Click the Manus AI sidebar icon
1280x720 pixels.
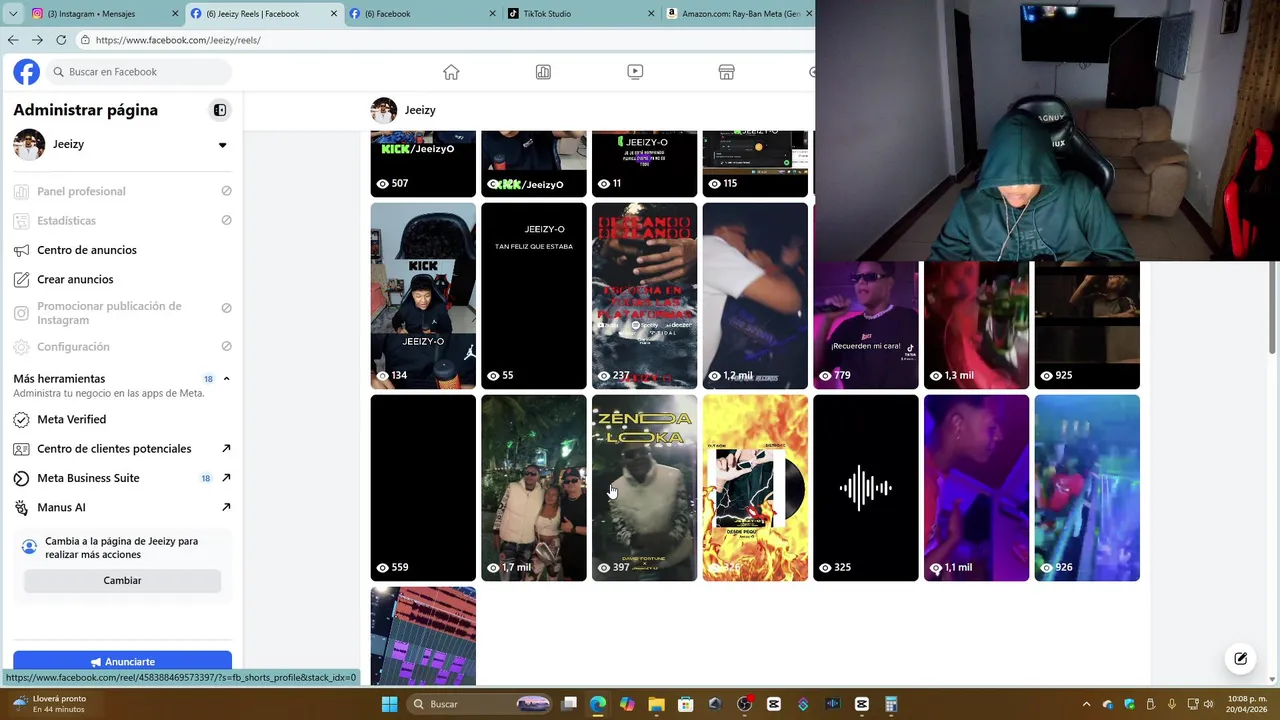21,507
